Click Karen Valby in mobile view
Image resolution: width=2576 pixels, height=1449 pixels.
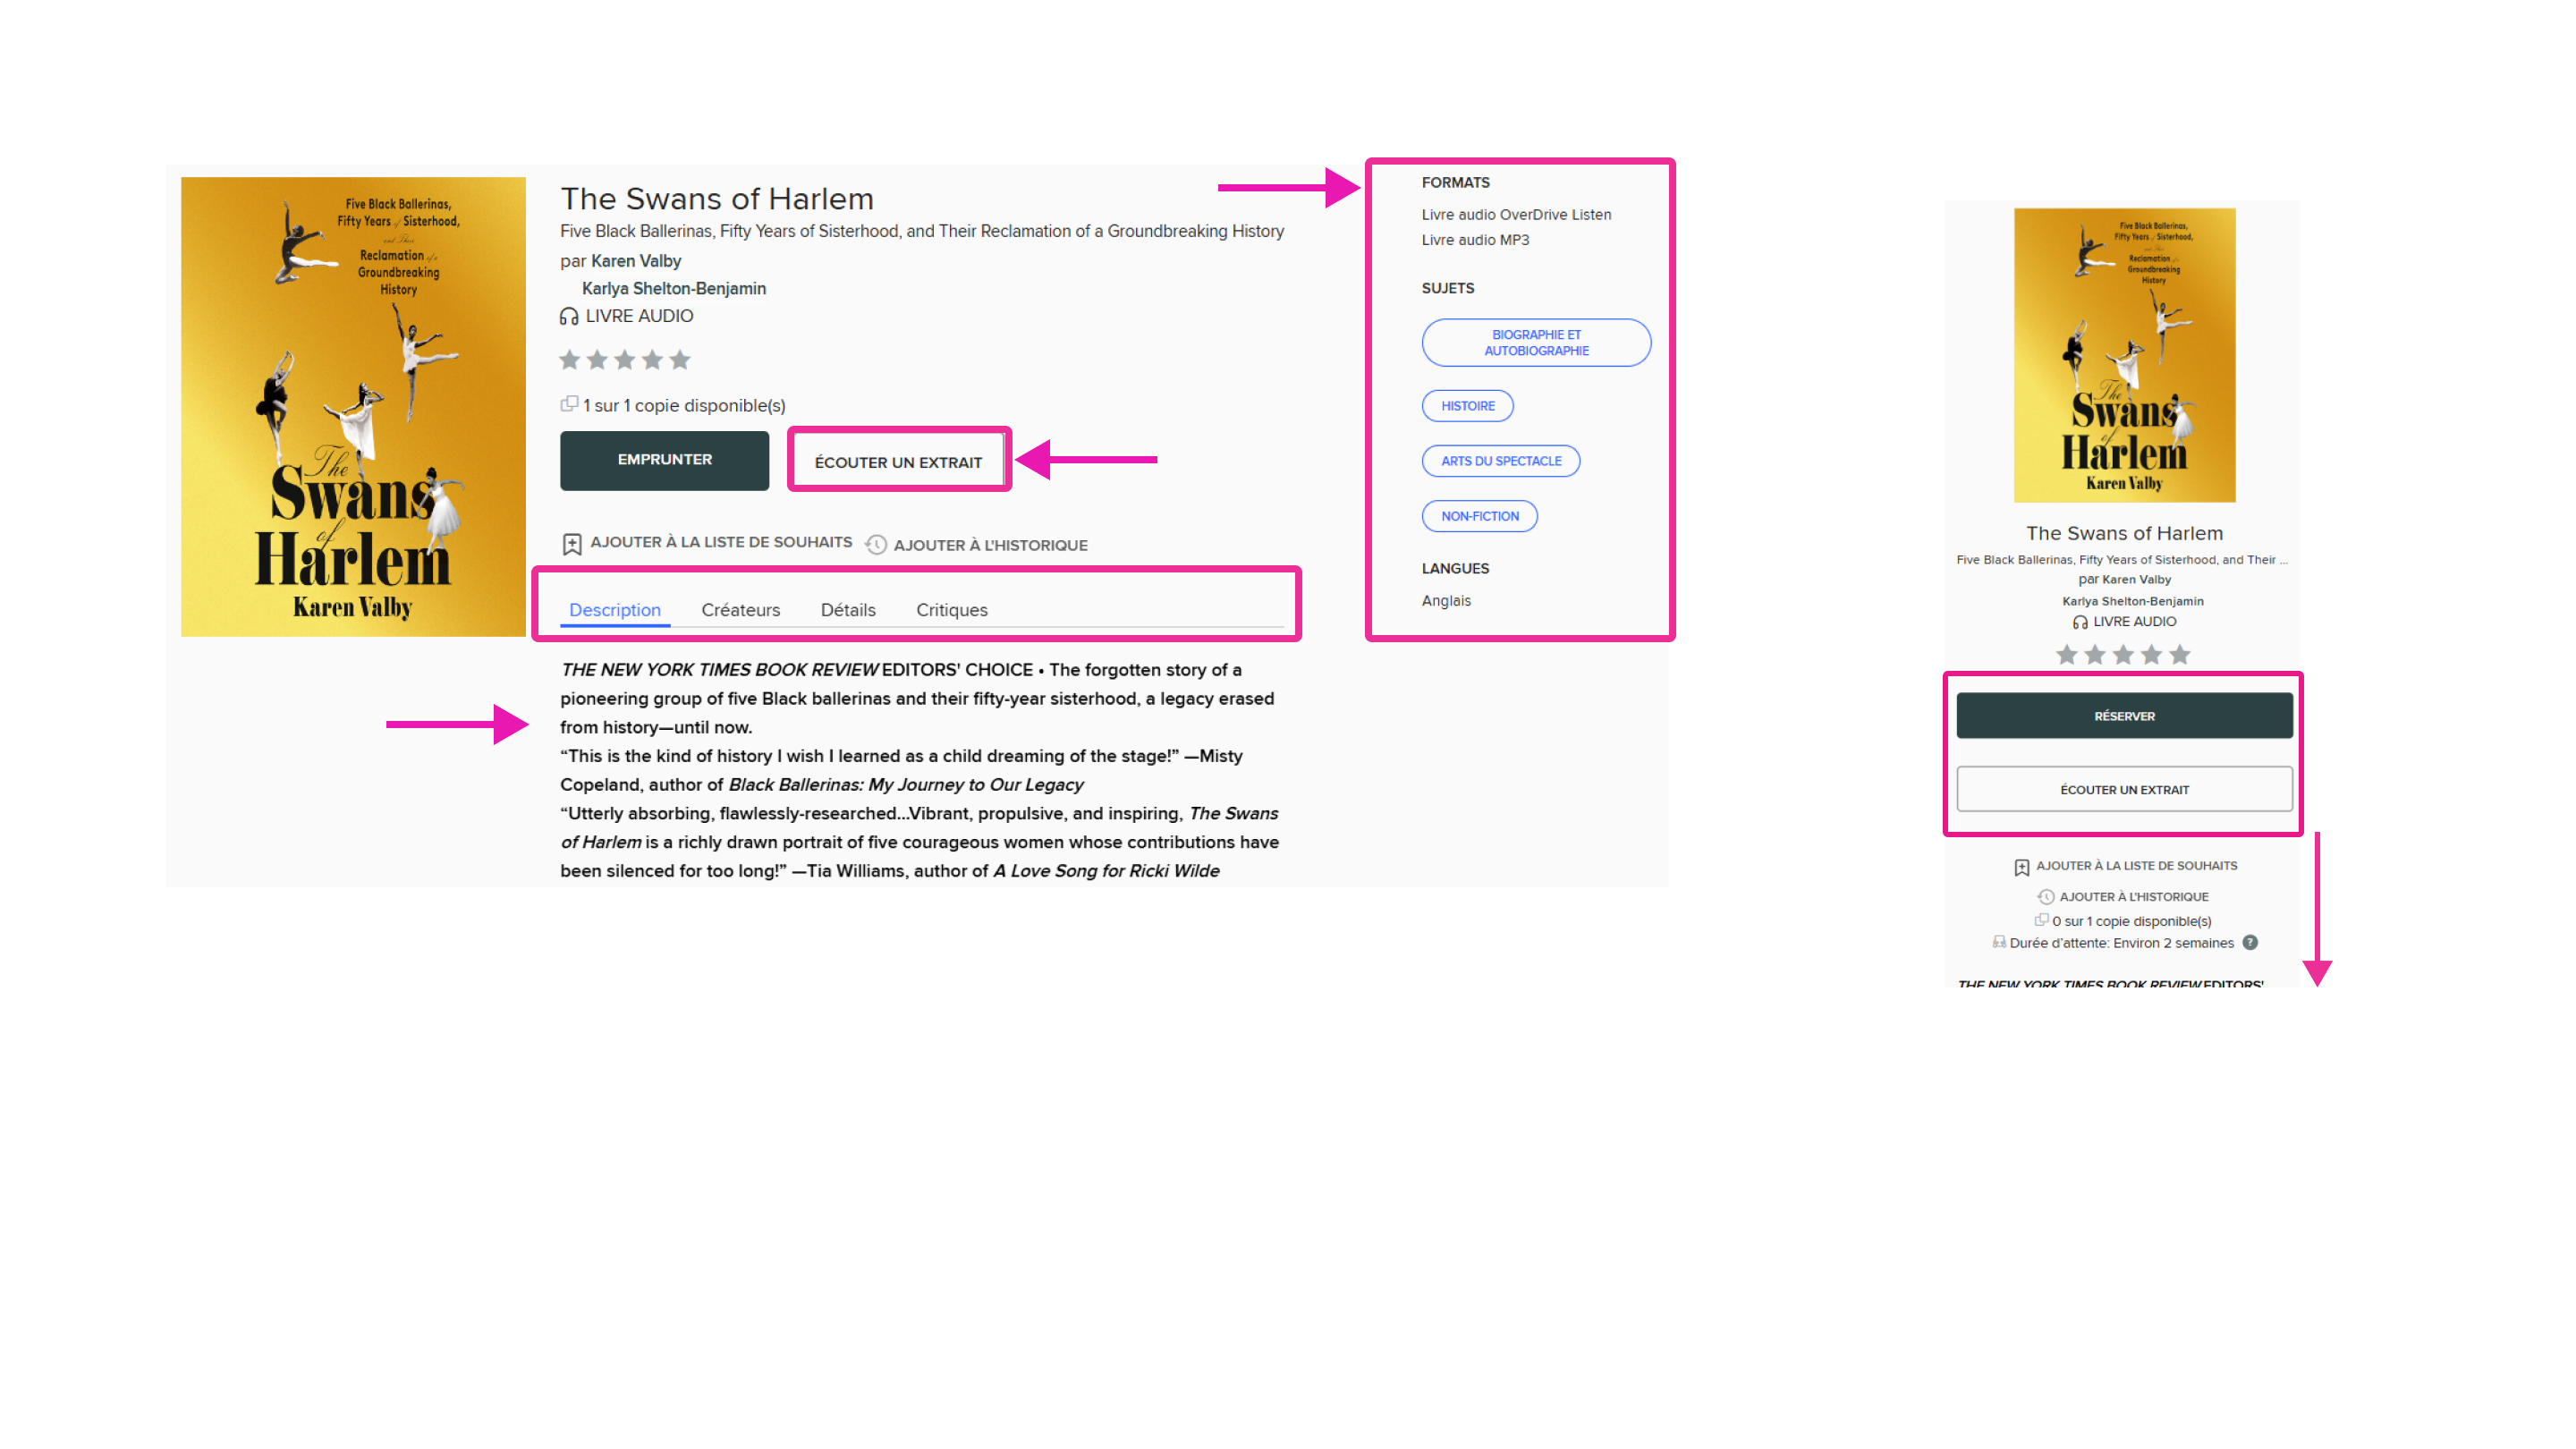pos(2136,579)
